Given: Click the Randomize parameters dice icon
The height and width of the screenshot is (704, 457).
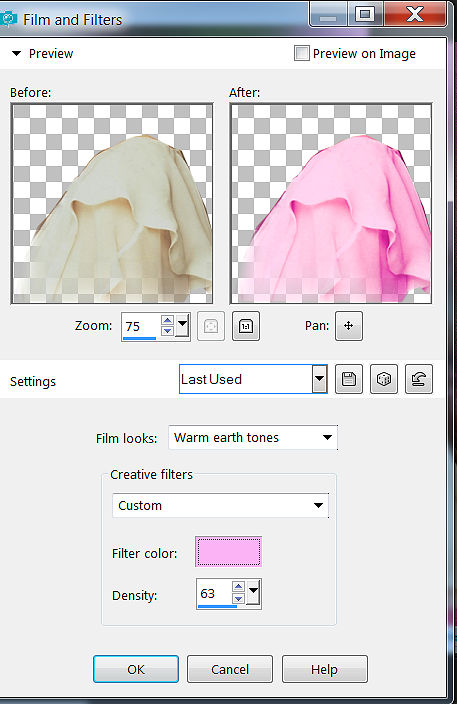Looking at the screenshot, I should (x=384, y=379).
